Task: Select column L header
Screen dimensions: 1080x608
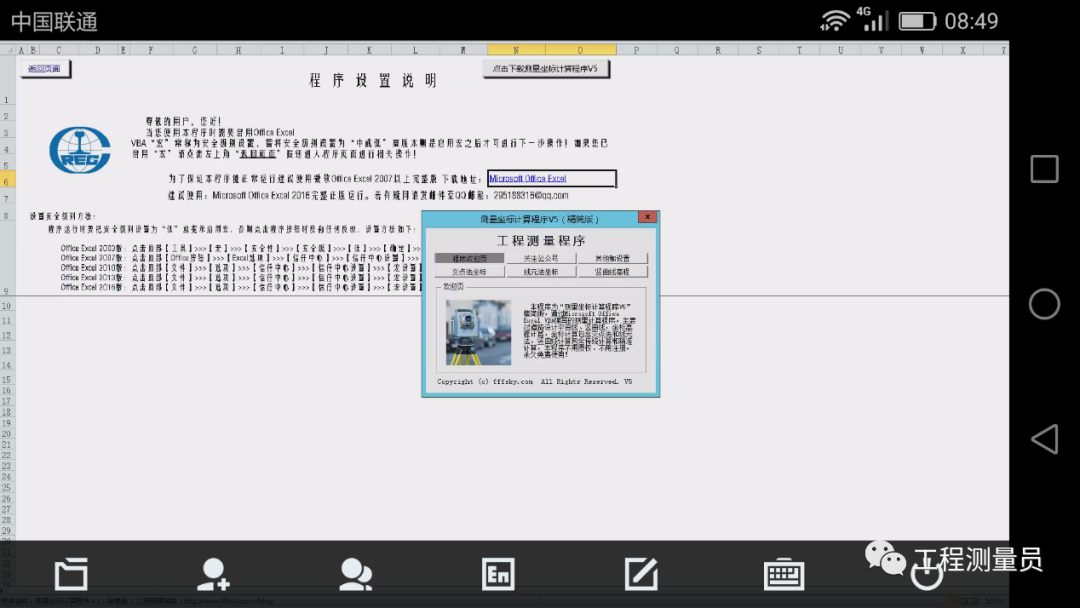Action: (x=415, y=50)
